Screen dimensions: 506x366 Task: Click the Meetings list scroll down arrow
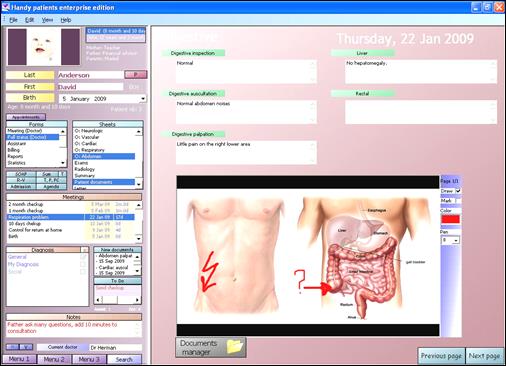click(x=139, y=239)
